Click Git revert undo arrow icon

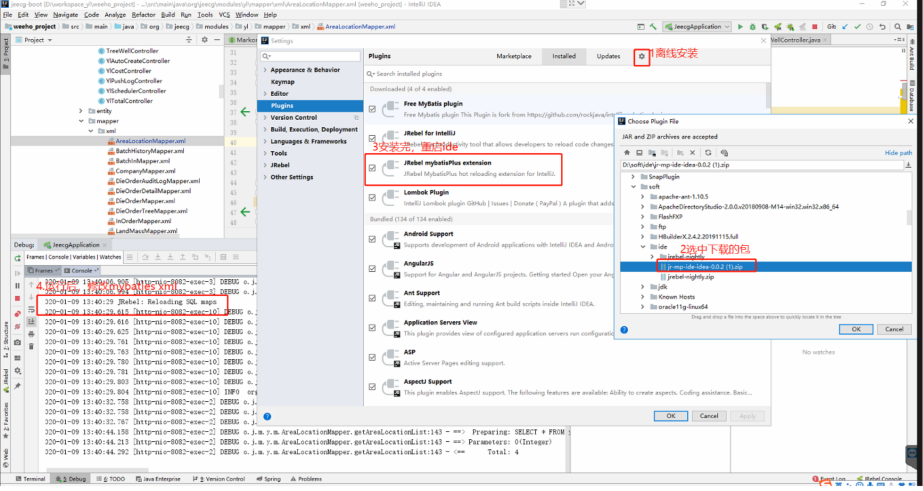pos(882,26)
